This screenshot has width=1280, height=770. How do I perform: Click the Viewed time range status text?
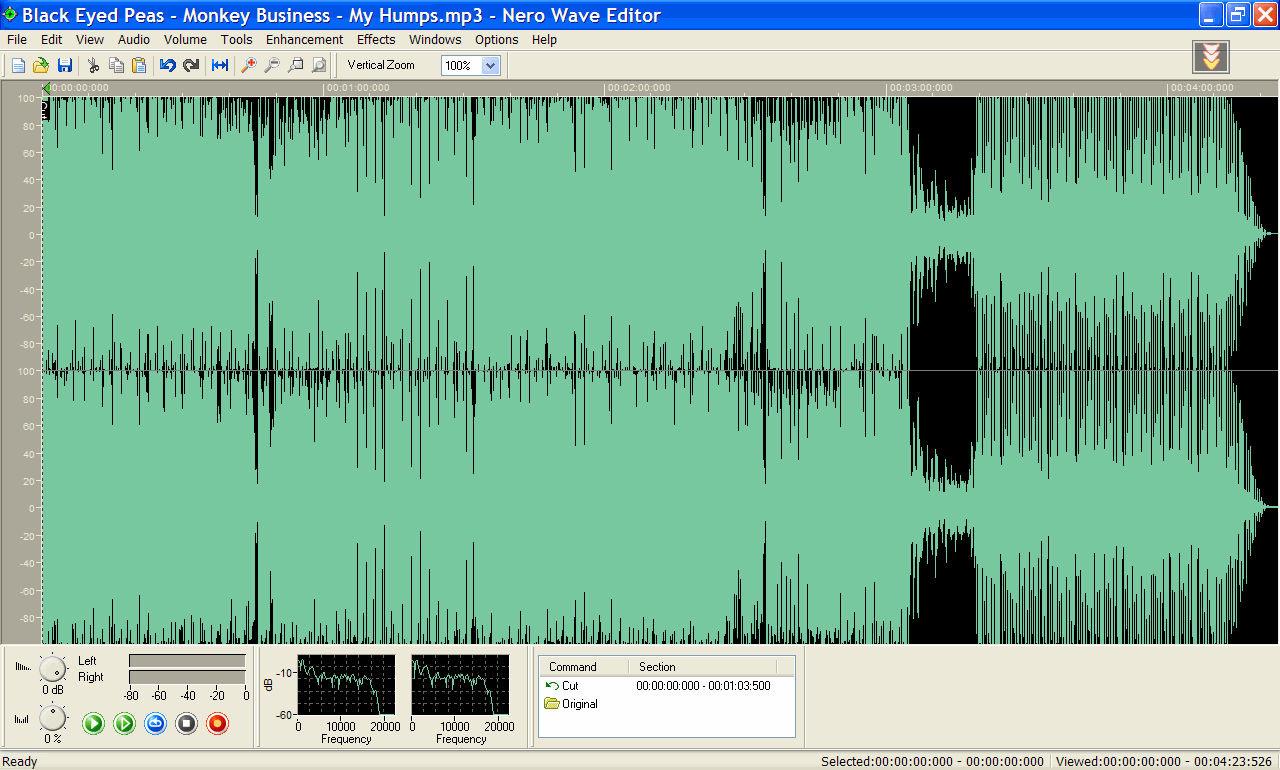1162,762
